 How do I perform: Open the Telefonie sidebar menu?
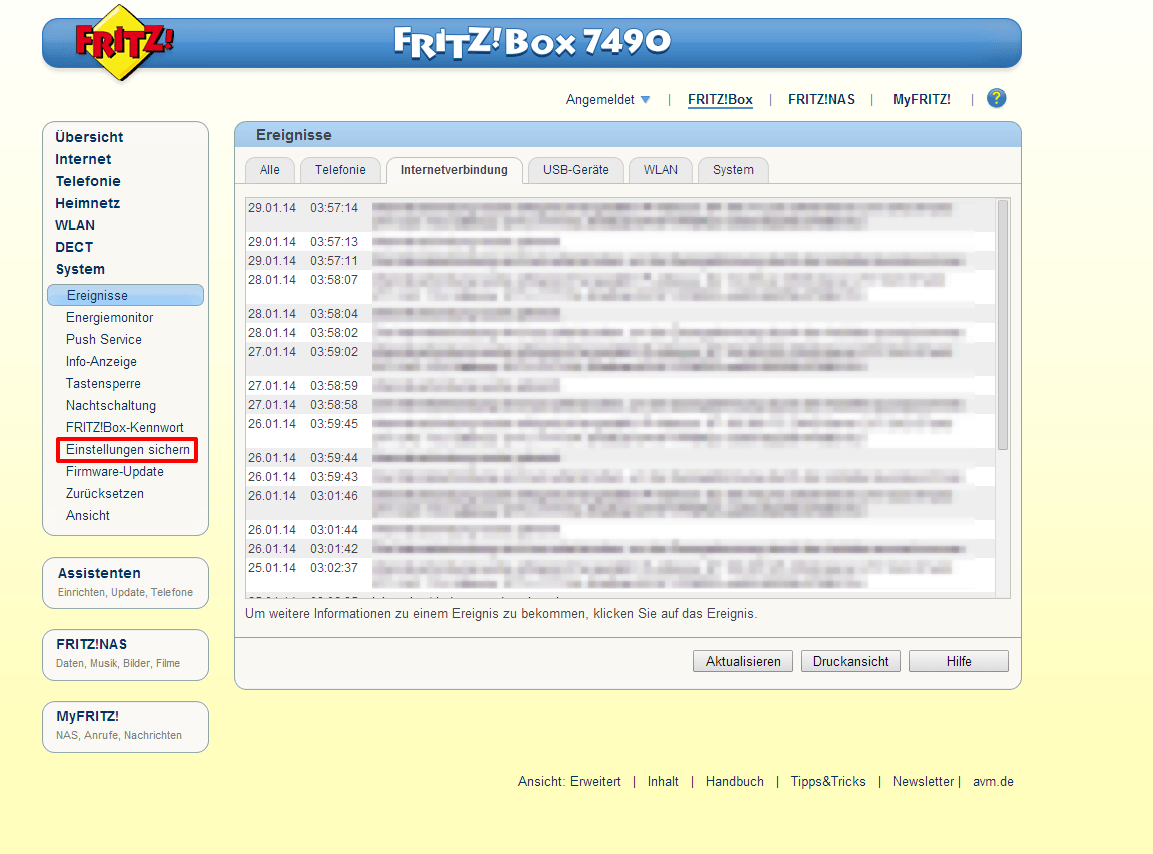88,181
